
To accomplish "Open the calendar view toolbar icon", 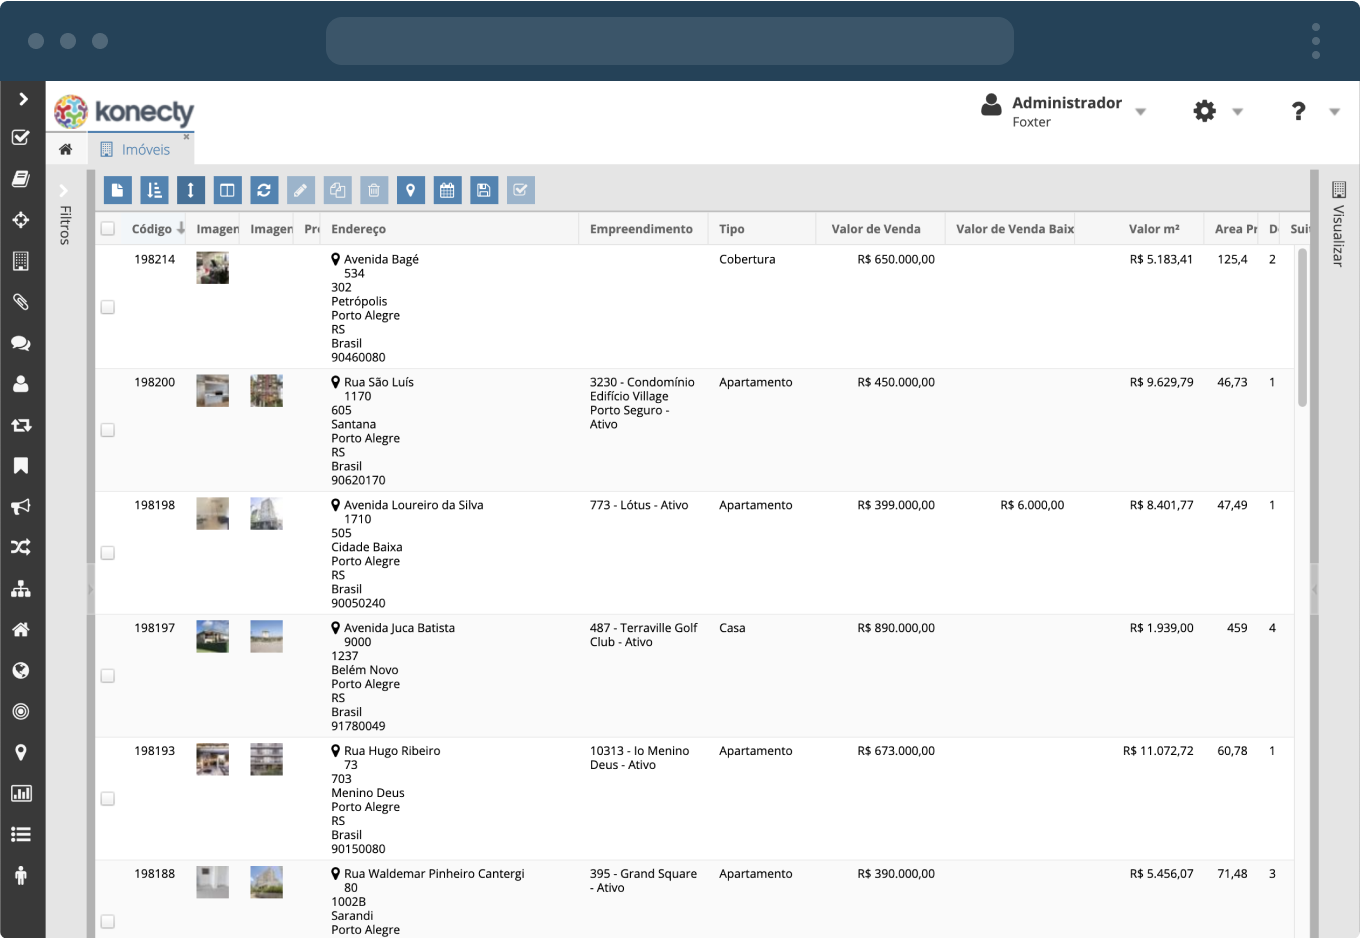I will [447, 190].
